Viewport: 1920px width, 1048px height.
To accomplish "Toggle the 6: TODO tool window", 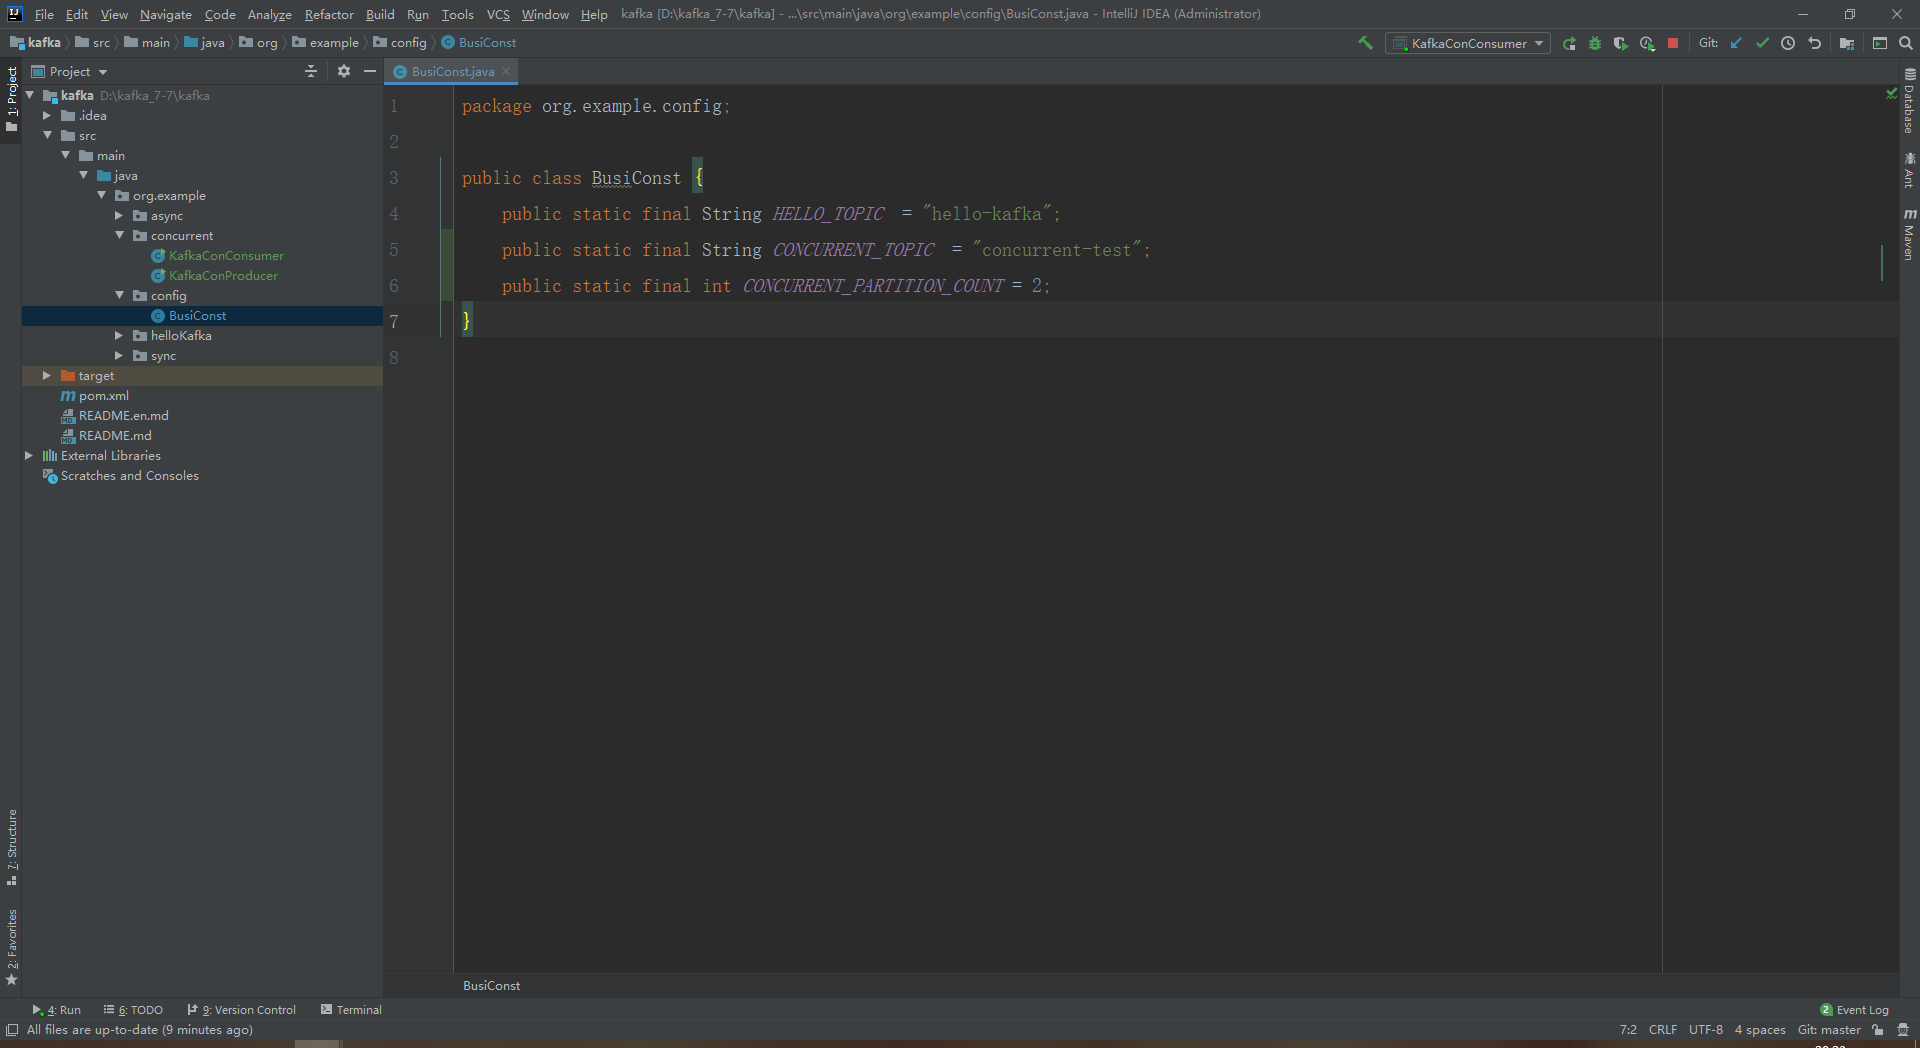I will point(133,1010).
